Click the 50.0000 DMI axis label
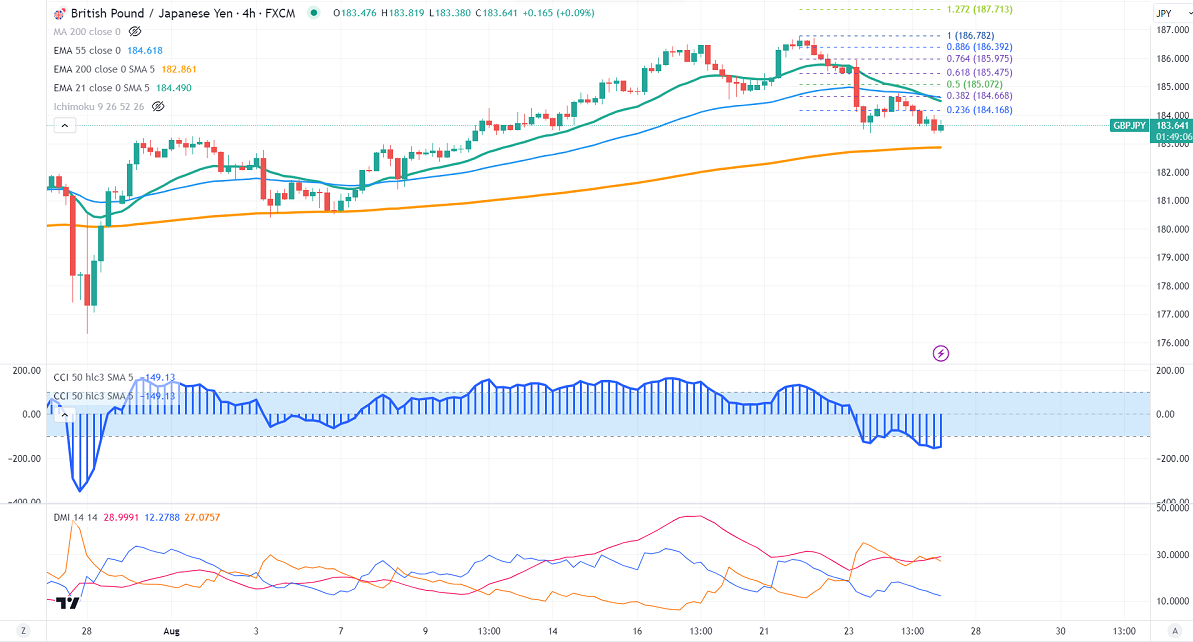This screenshot has width=1193, height=642. click(1172, 507)
